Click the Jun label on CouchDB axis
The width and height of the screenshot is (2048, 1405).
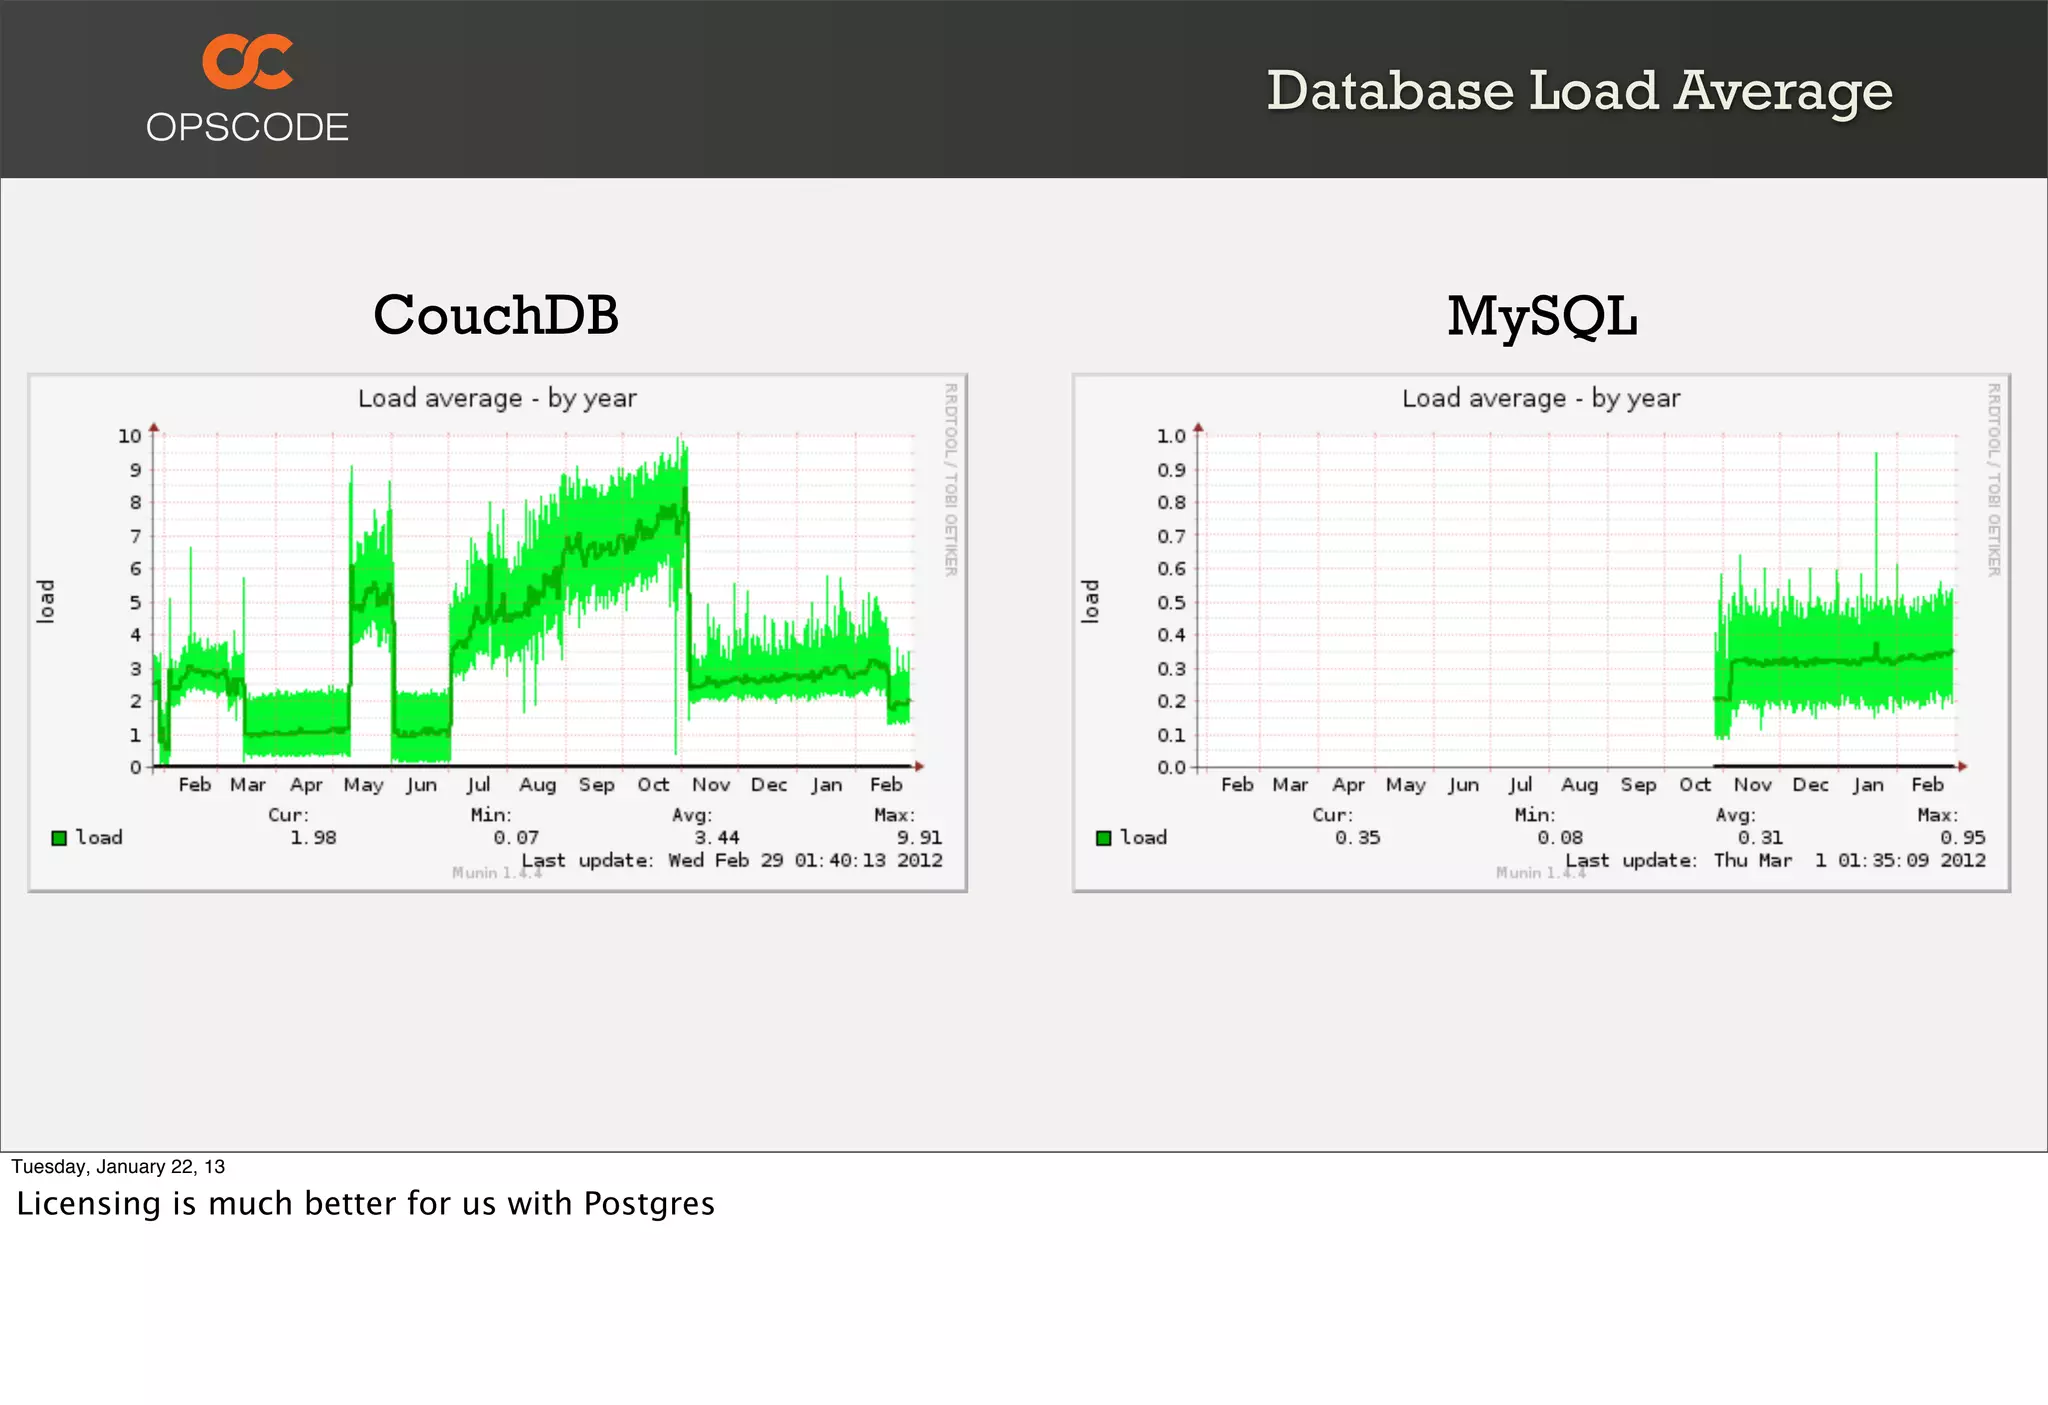[421, 785]
